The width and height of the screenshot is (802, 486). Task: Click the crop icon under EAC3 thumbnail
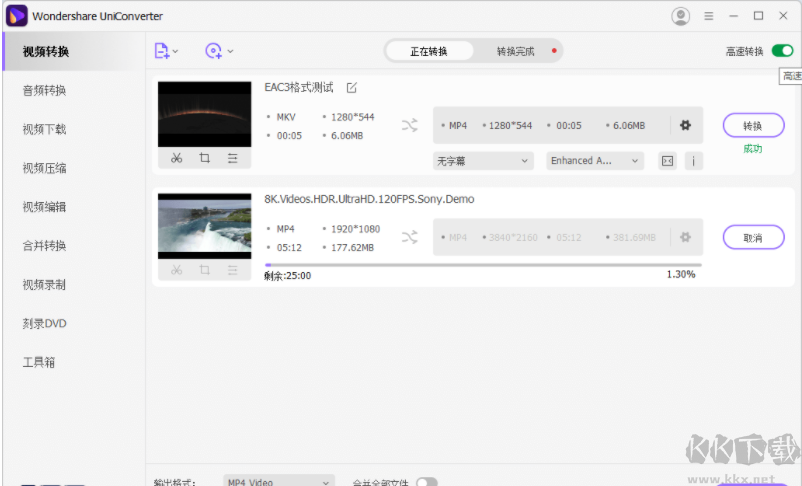(204, 158)
